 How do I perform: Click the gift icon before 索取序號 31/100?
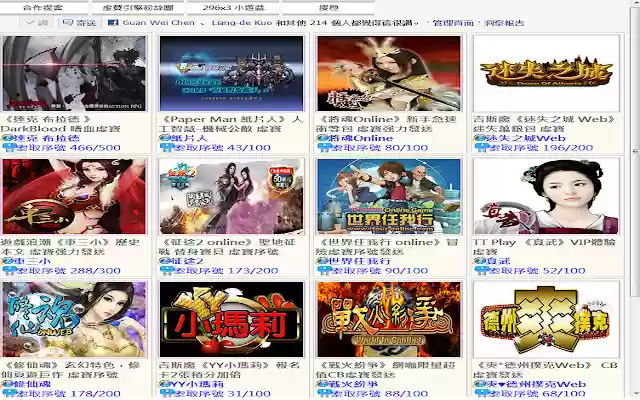click(x=167, y=394)
